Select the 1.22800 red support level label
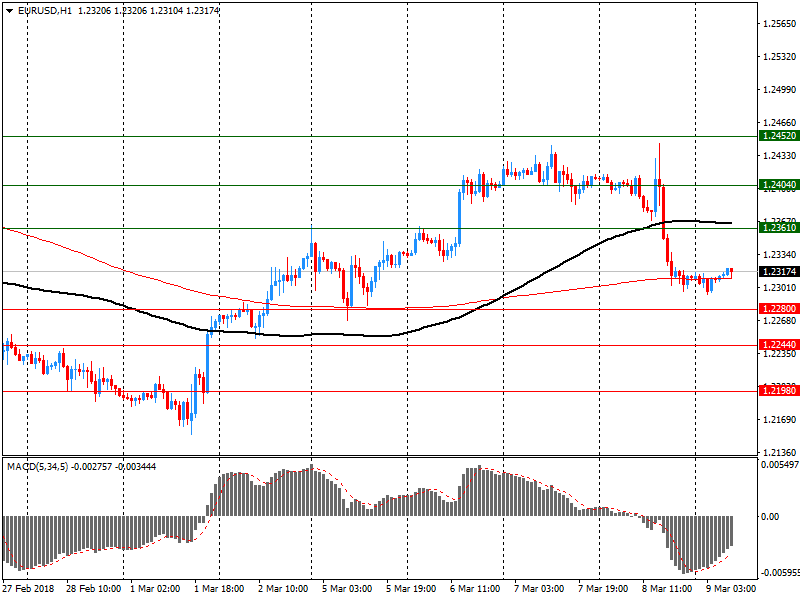Viewport: 800px width, 600px height. click(x=779, y=309)
